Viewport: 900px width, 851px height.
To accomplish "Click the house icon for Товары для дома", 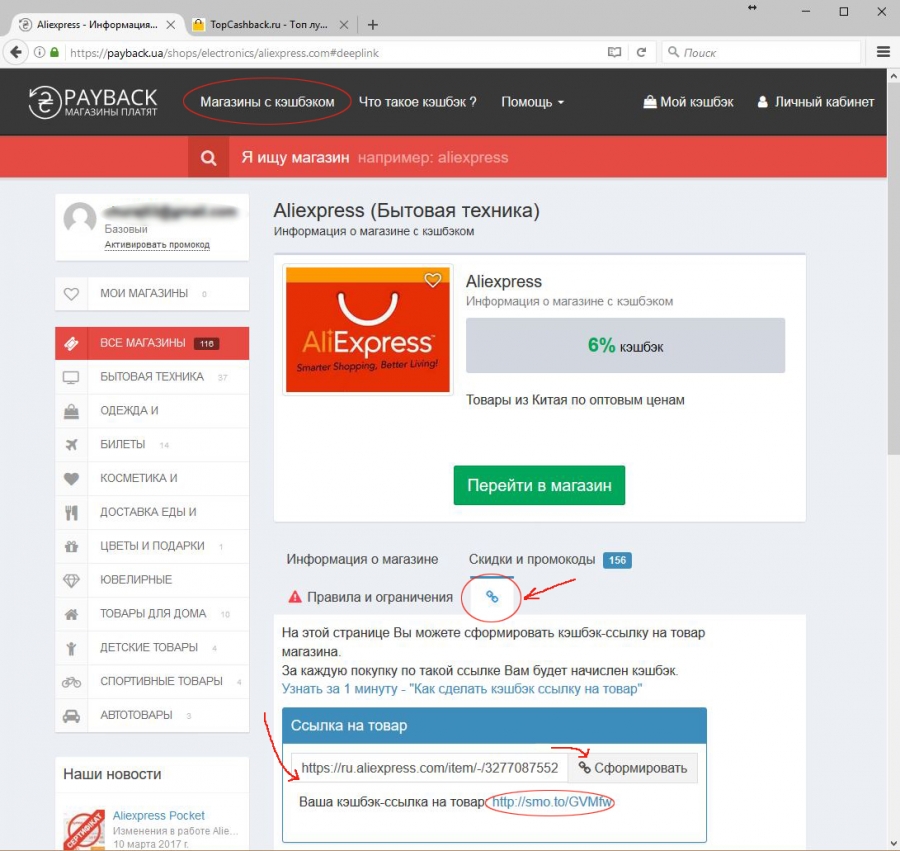I will pyautogui.click(x=71, y=614).
